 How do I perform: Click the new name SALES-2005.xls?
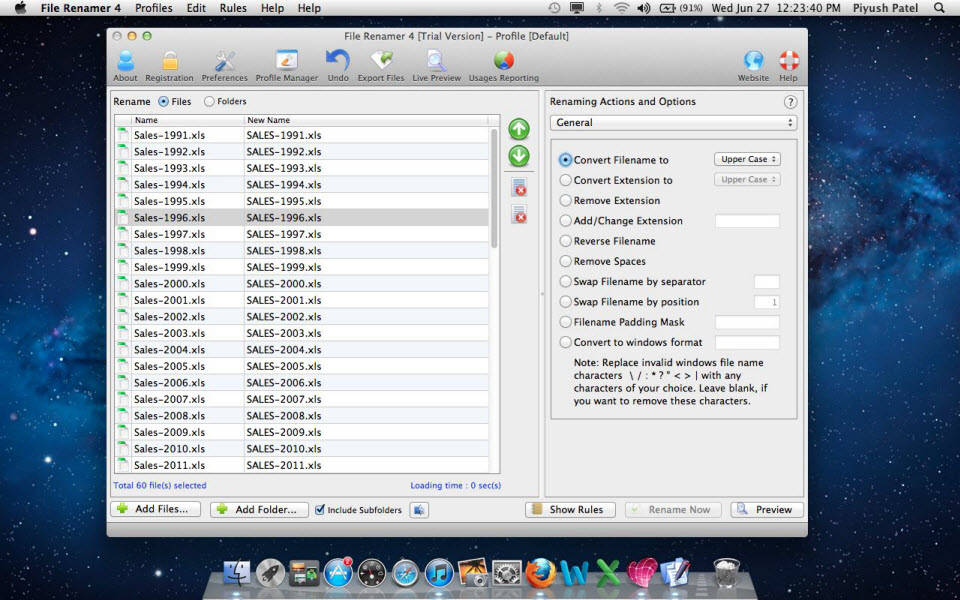(x=284, y=367)
